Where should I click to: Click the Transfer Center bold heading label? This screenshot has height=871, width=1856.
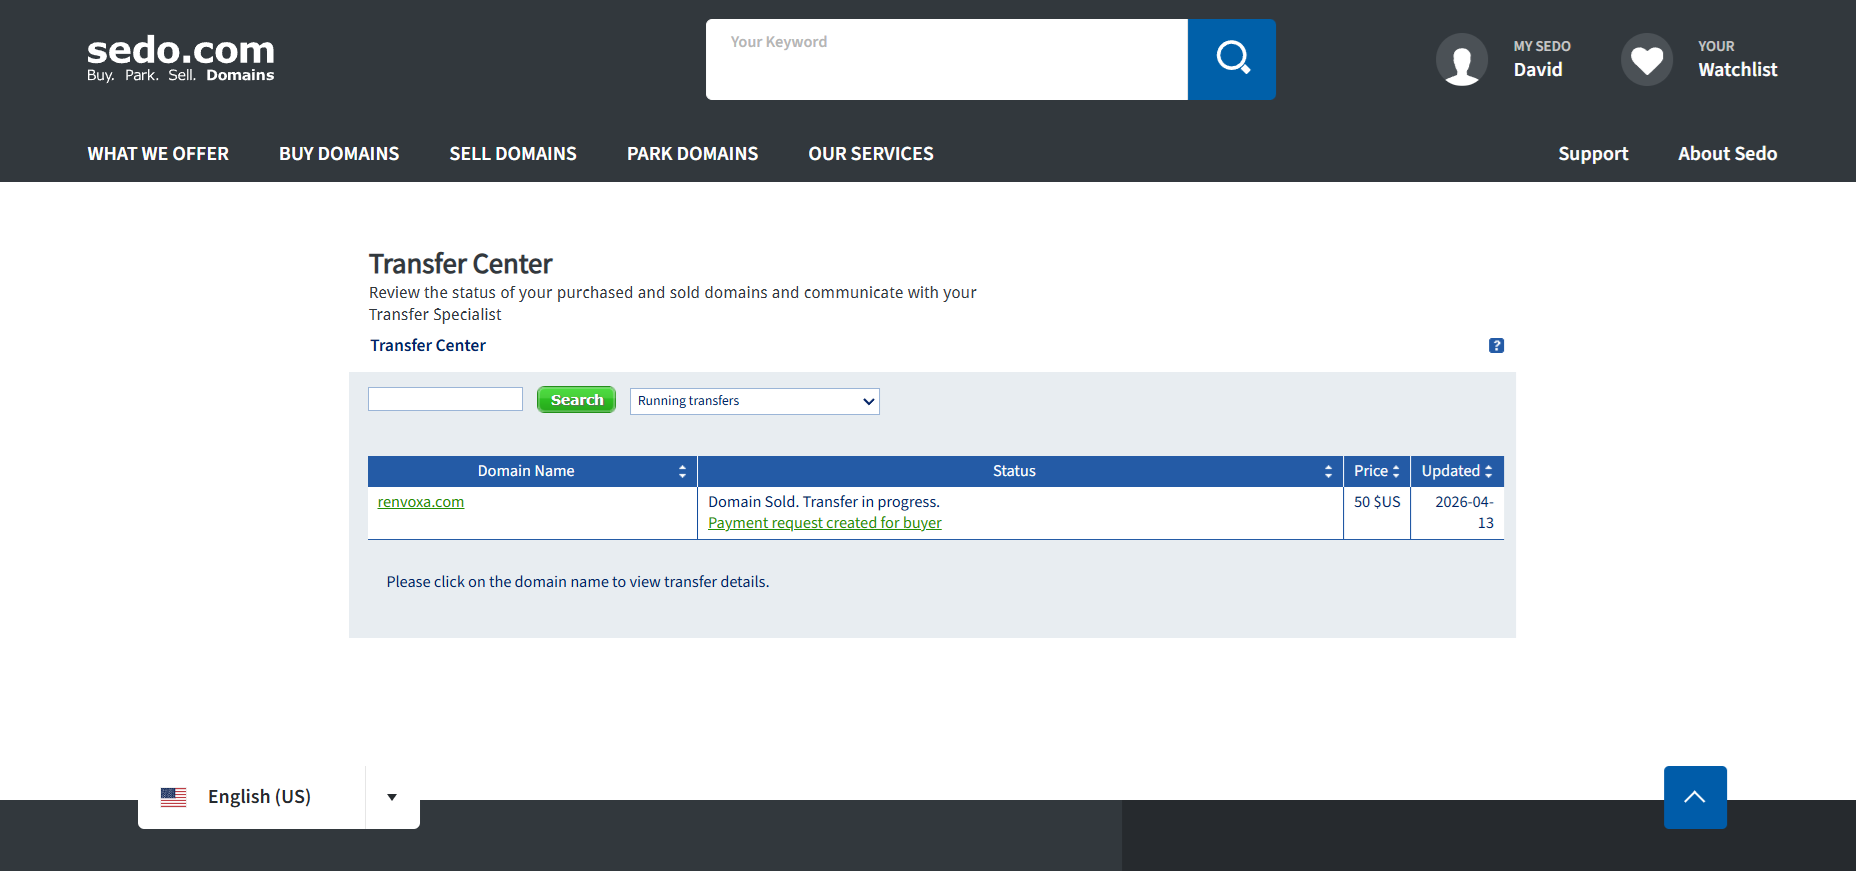coord(428,345)
